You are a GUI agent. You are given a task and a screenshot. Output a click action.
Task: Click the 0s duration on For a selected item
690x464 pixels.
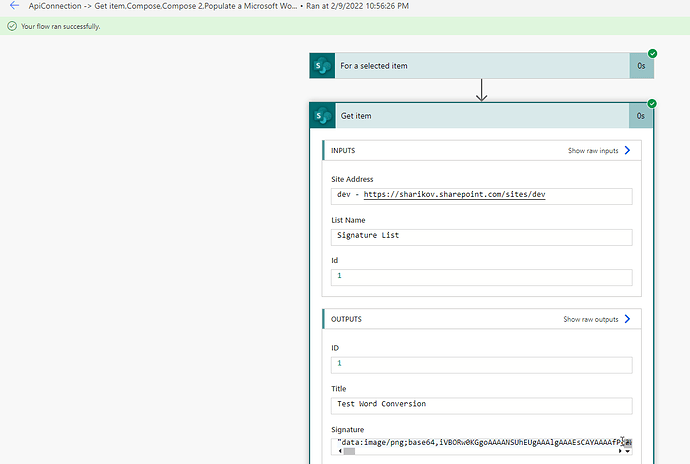click(x=641, y=66)
